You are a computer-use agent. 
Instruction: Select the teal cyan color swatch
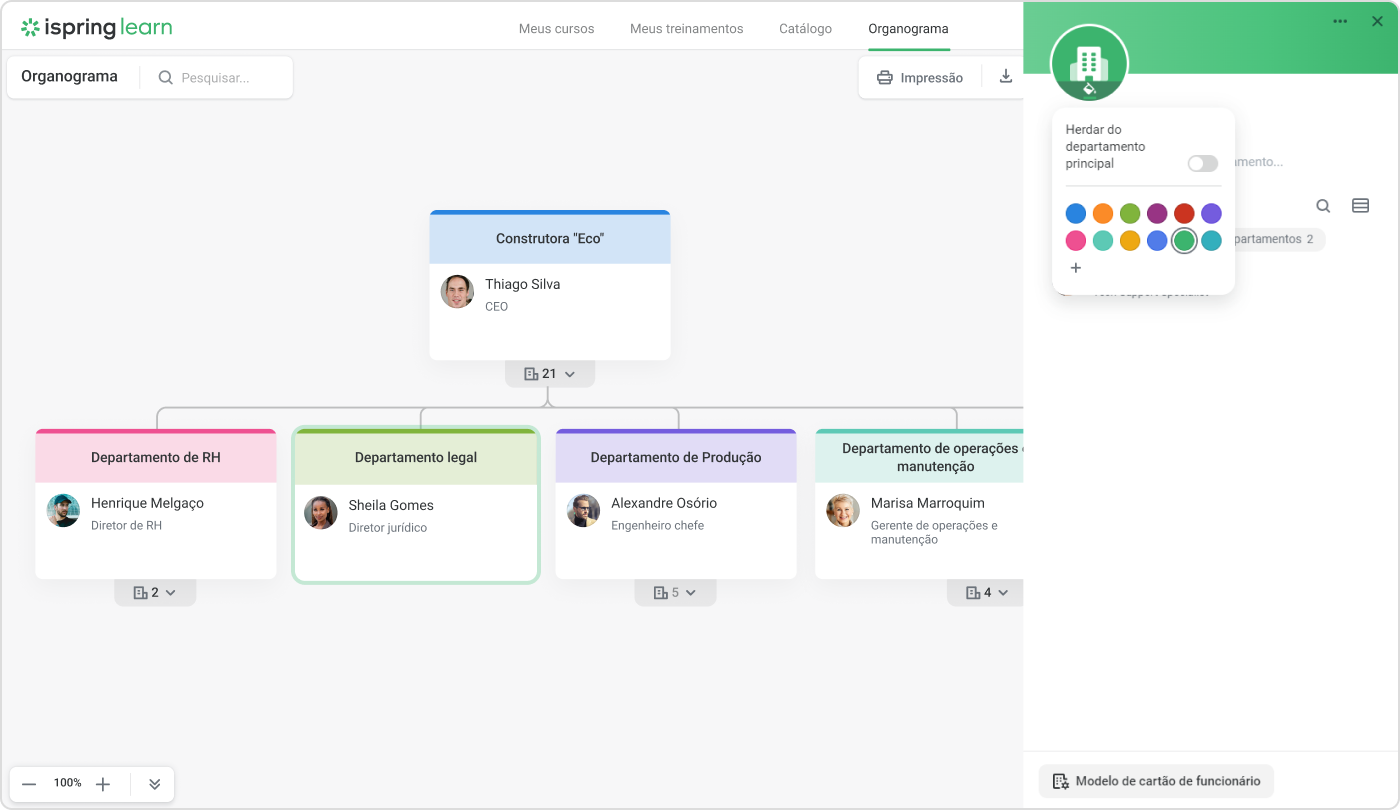pos(1211,240)
